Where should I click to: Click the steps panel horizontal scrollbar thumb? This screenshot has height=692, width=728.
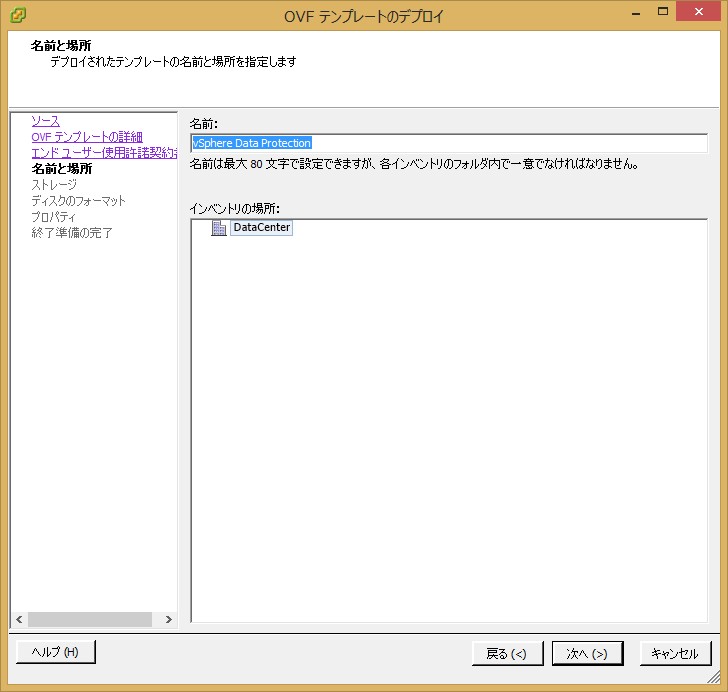pos(90,619)
